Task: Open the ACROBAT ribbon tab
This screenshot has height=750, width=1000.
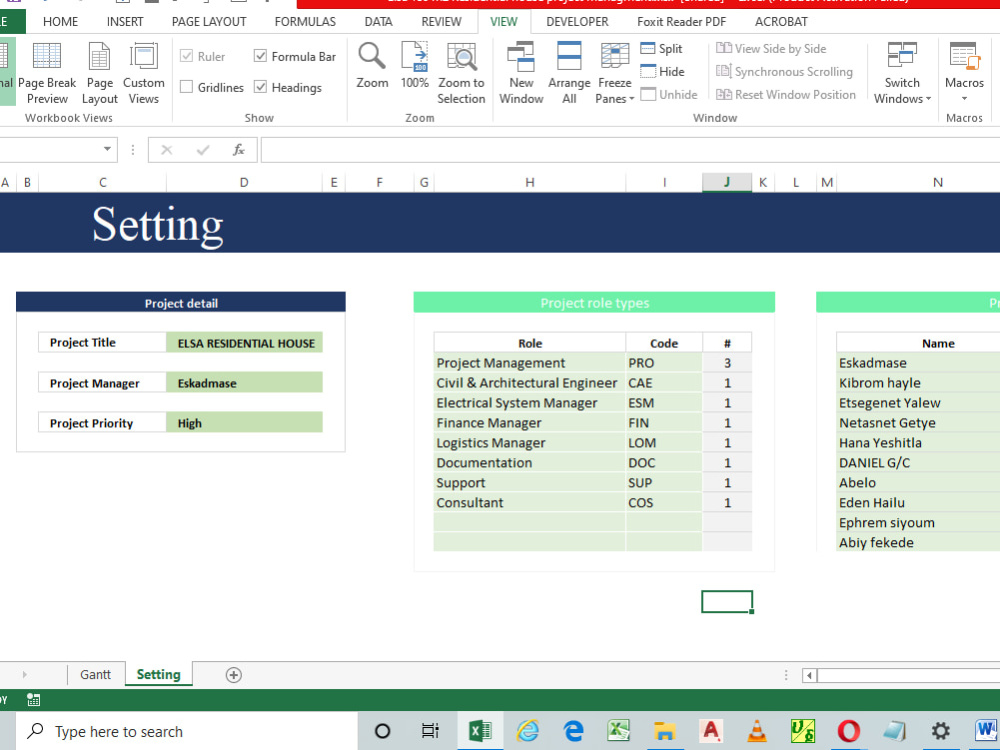Action: [781, 22]
